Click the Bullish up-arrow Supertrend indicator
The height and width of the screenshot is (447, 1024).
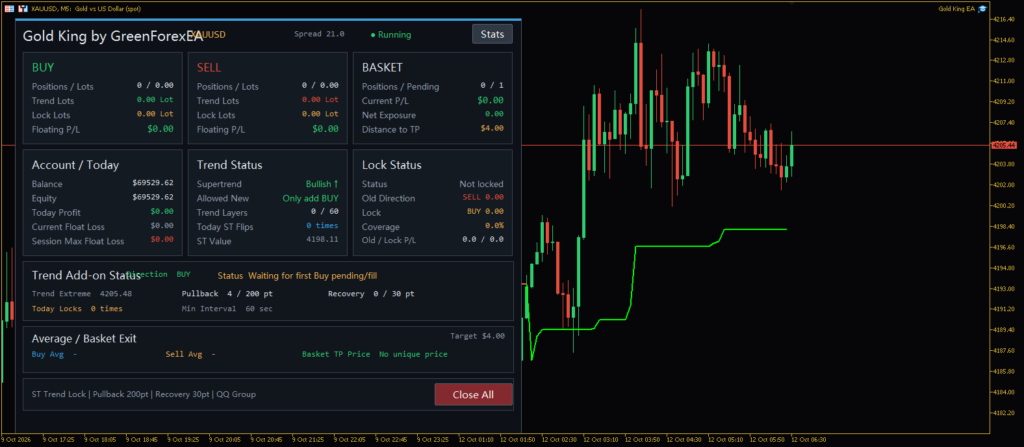[323, 184]
